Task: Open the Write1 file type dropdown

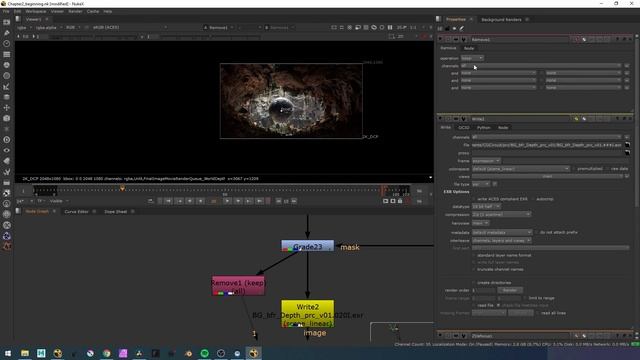Action: click(481, 184)
